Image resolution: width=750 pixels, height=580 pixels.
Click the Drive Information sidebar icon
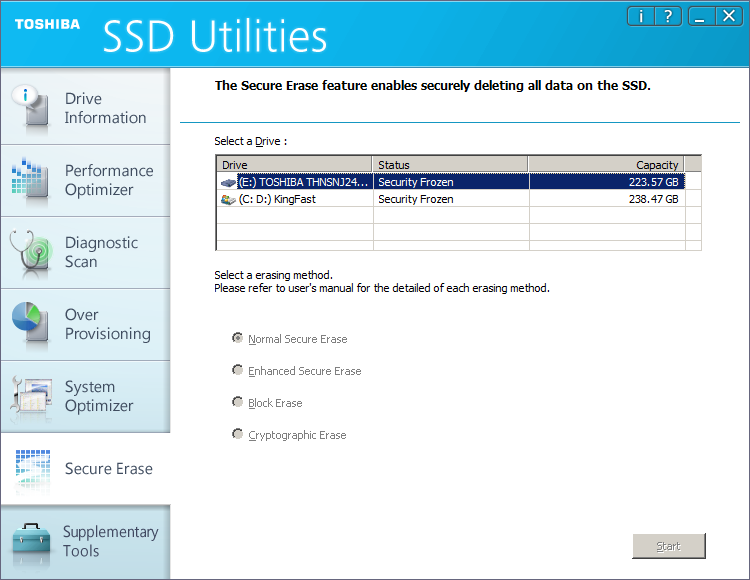point(30,108)
